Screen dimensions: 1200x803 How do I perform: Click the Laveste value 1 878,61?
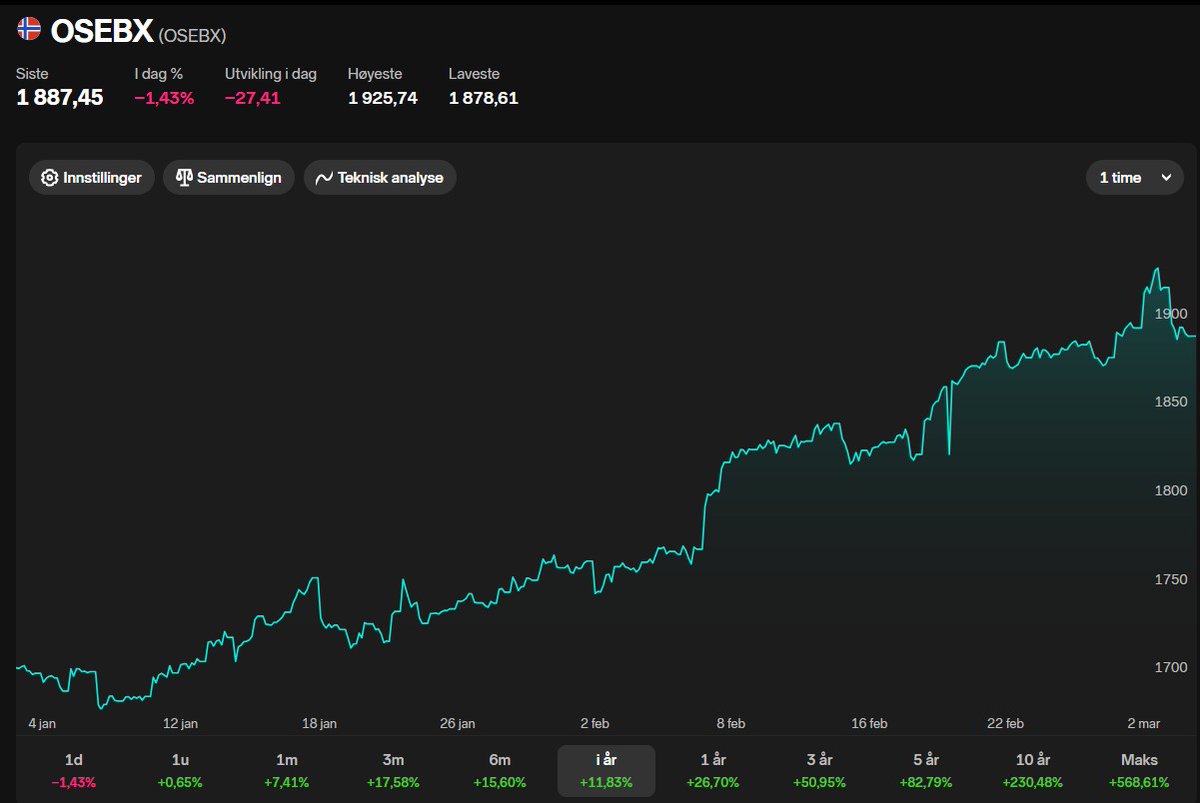483,98
